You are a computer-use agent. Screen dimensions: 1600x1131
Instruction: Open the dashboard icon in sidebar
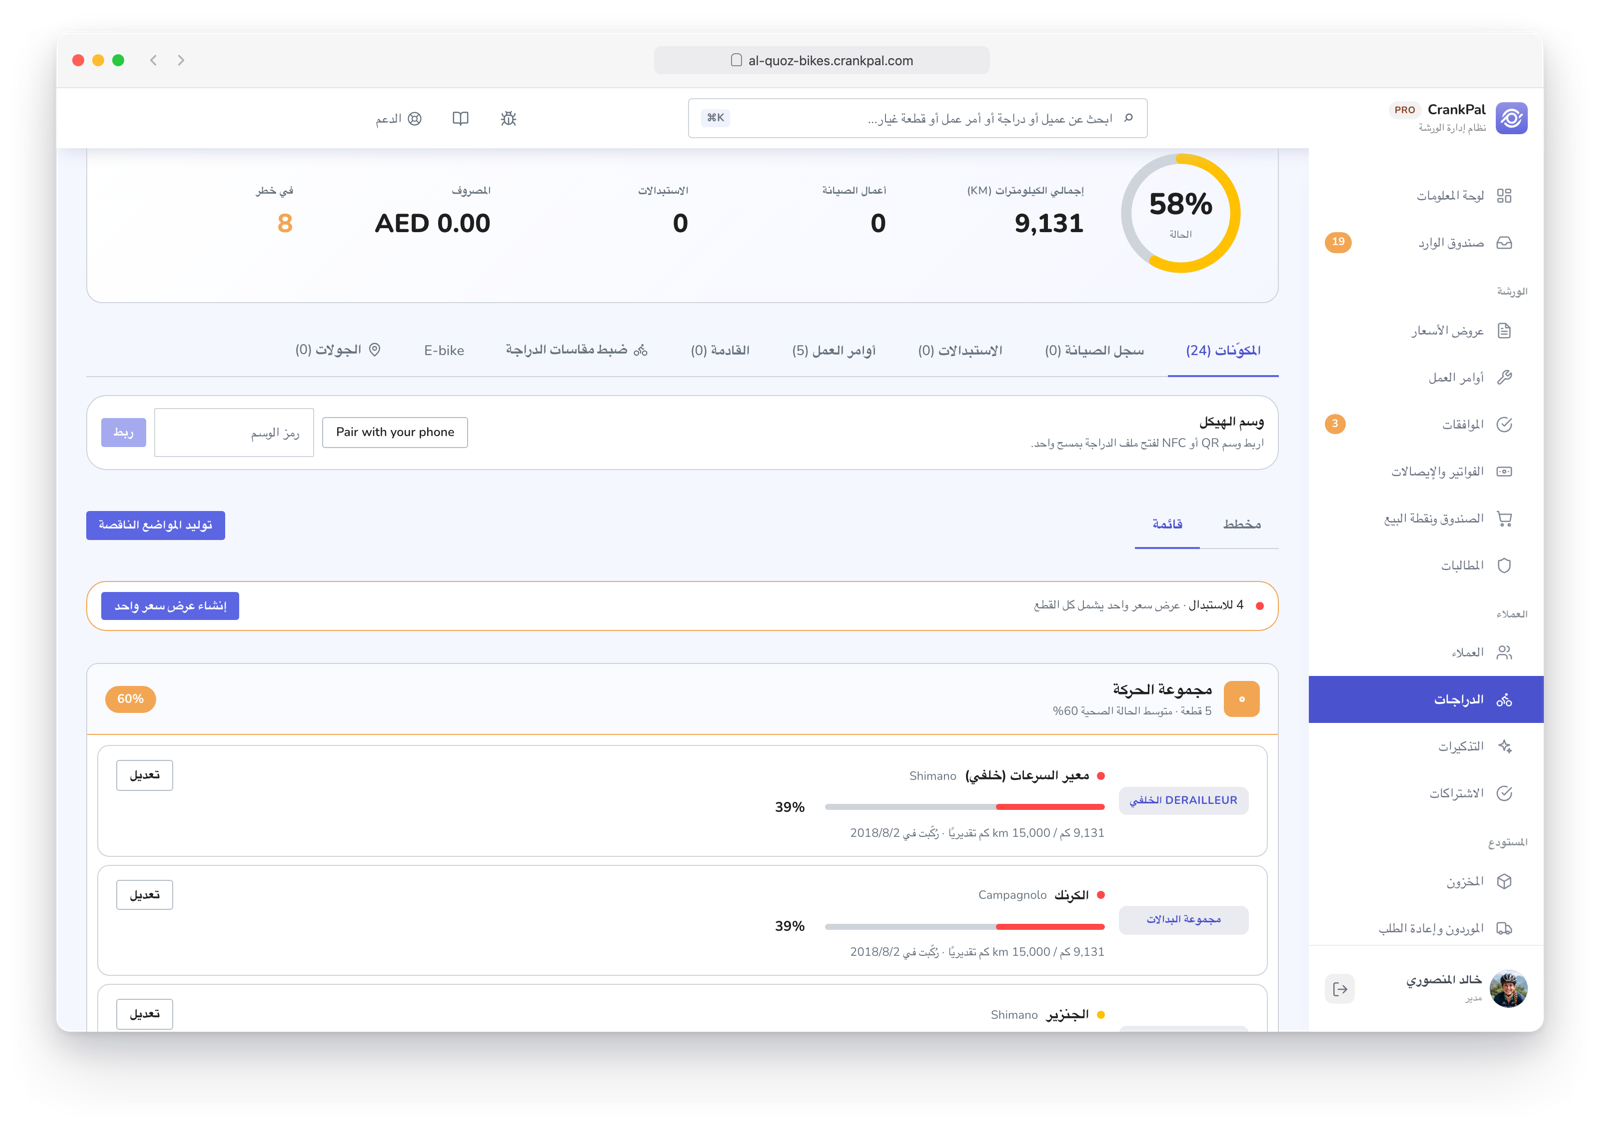1504,196
